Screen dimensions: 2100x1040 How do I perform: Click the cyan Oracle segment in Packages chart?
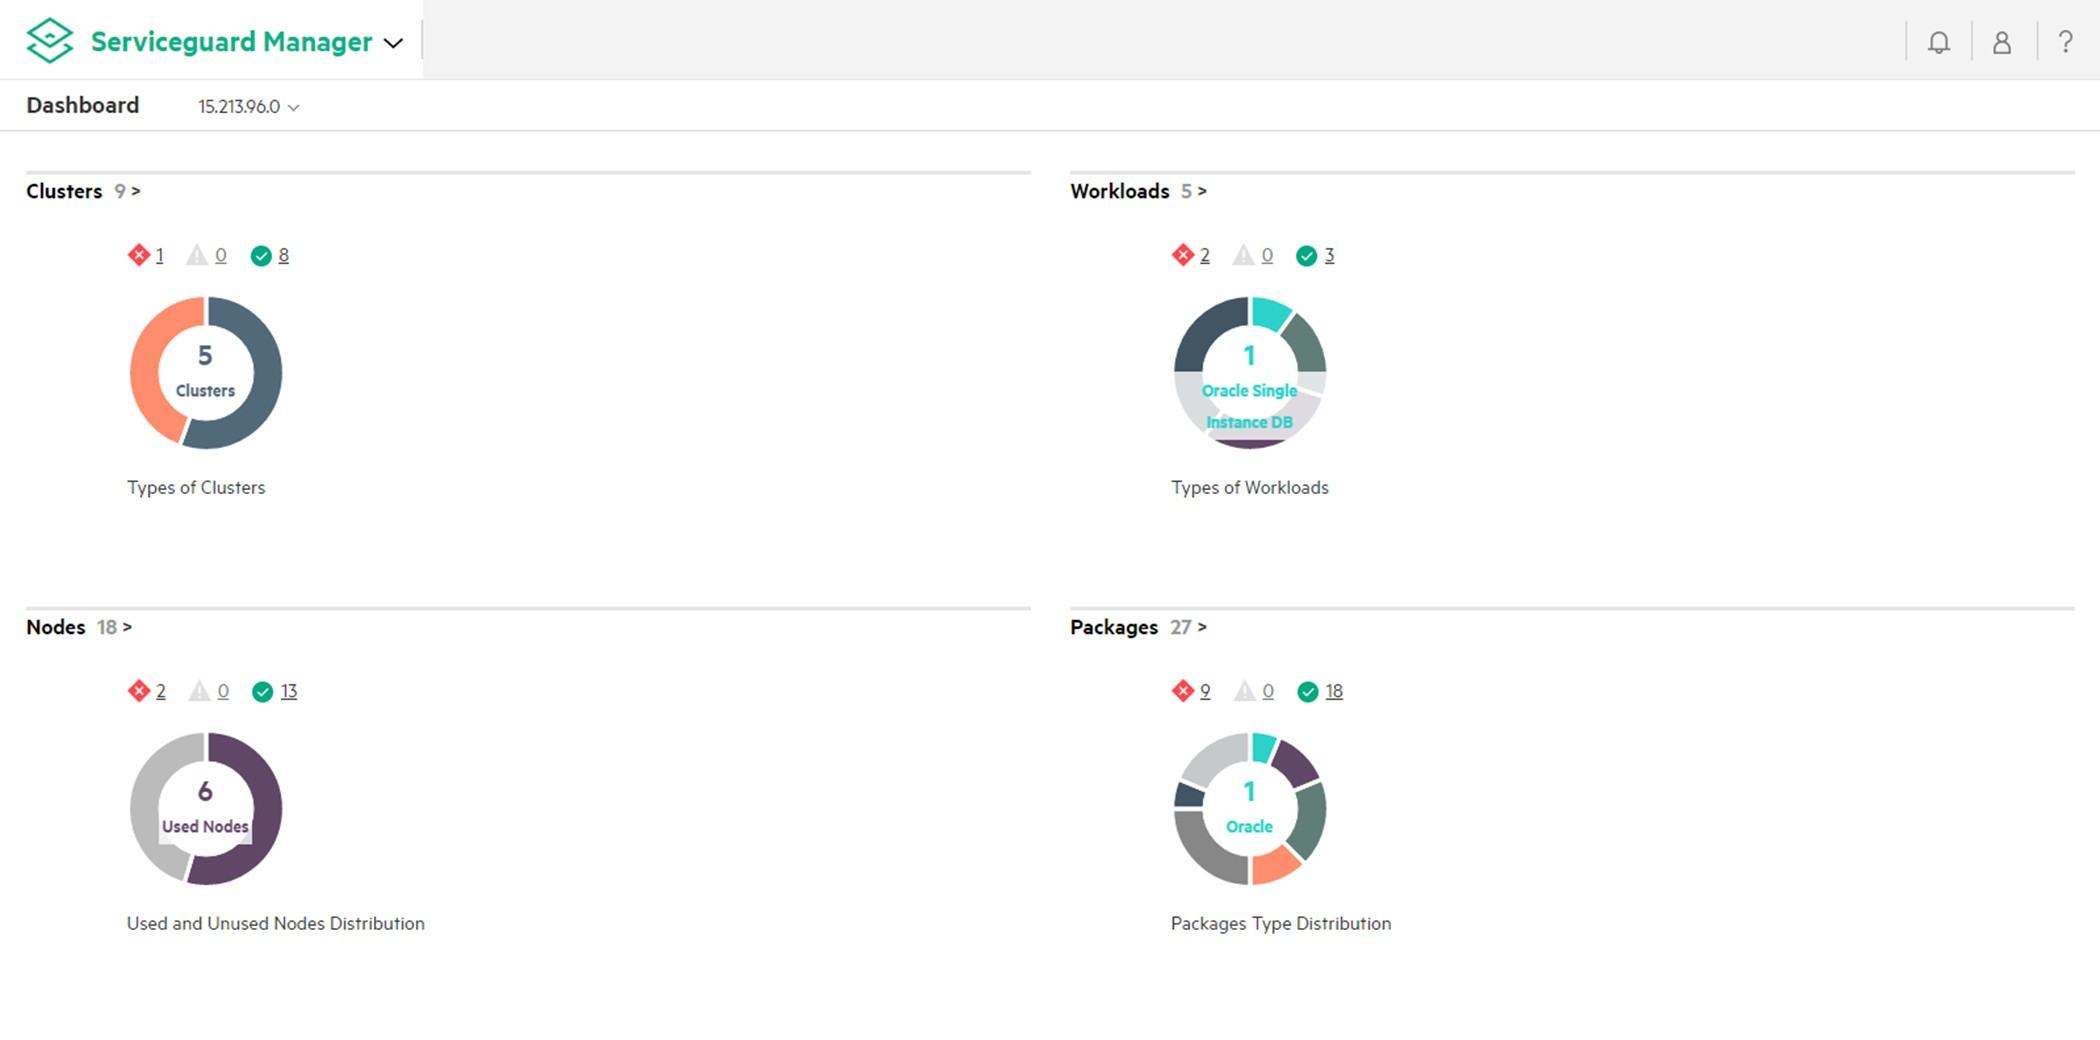click(x=1263, y=747)
